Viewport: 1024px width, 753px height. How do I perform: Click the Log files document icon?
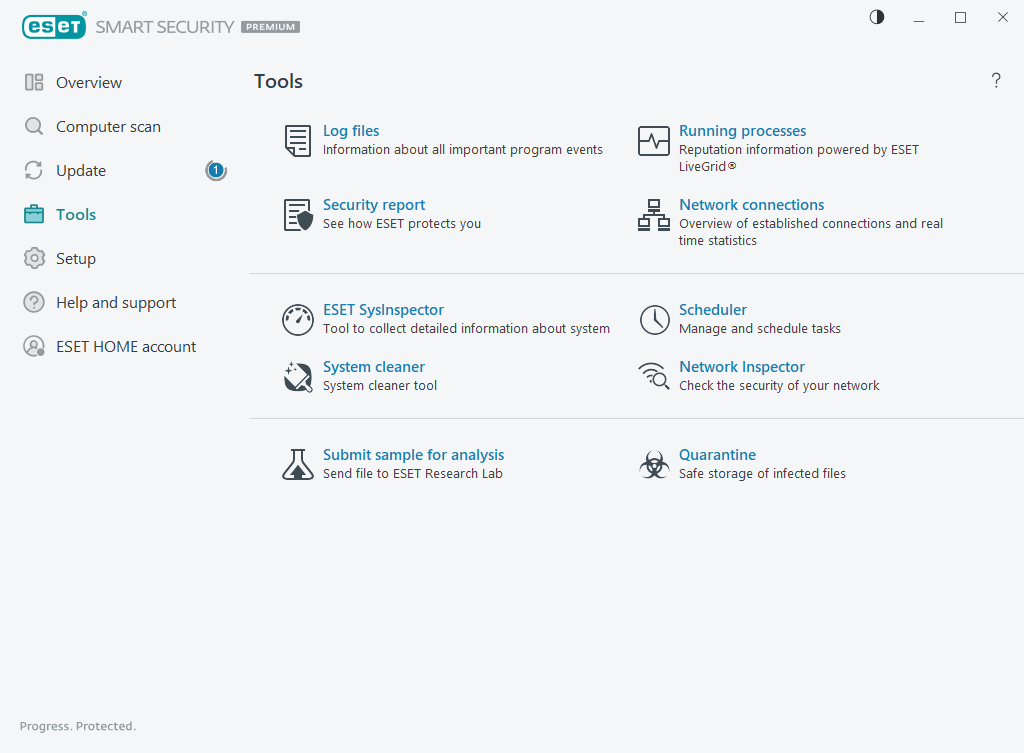(x=298, y=141)
